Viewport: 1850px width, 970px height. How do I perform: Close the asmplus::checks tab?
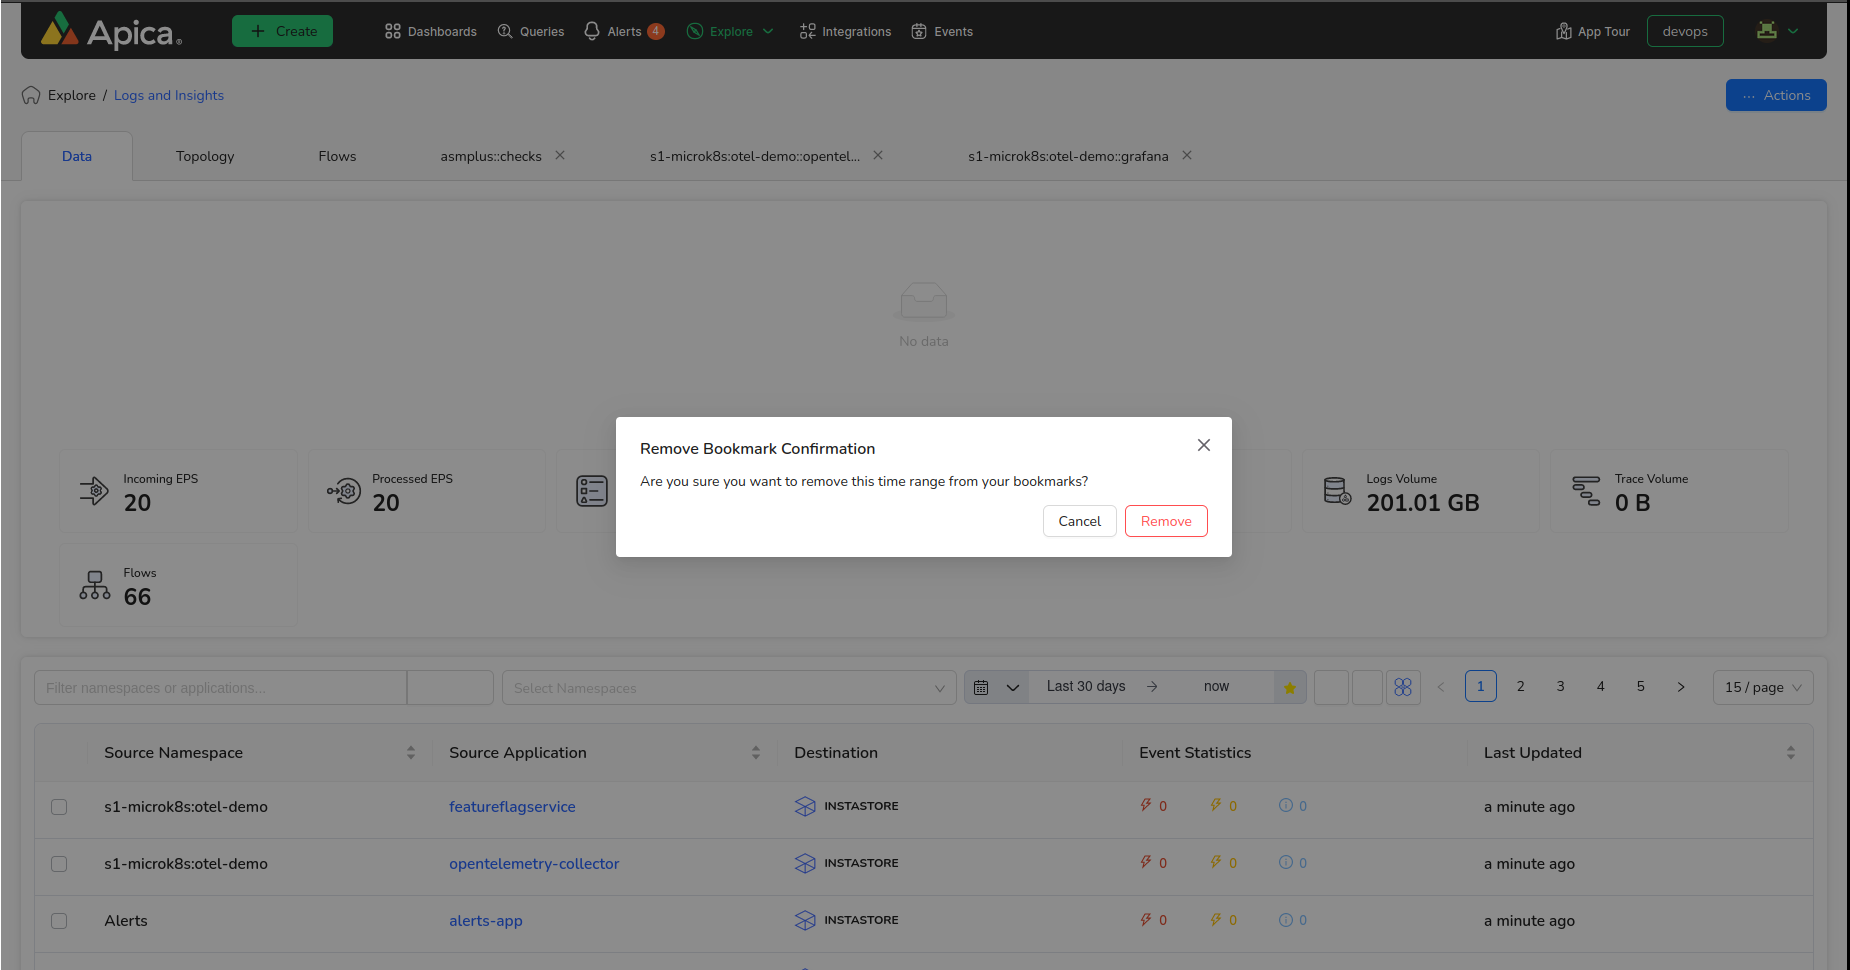tap(560, 155)
